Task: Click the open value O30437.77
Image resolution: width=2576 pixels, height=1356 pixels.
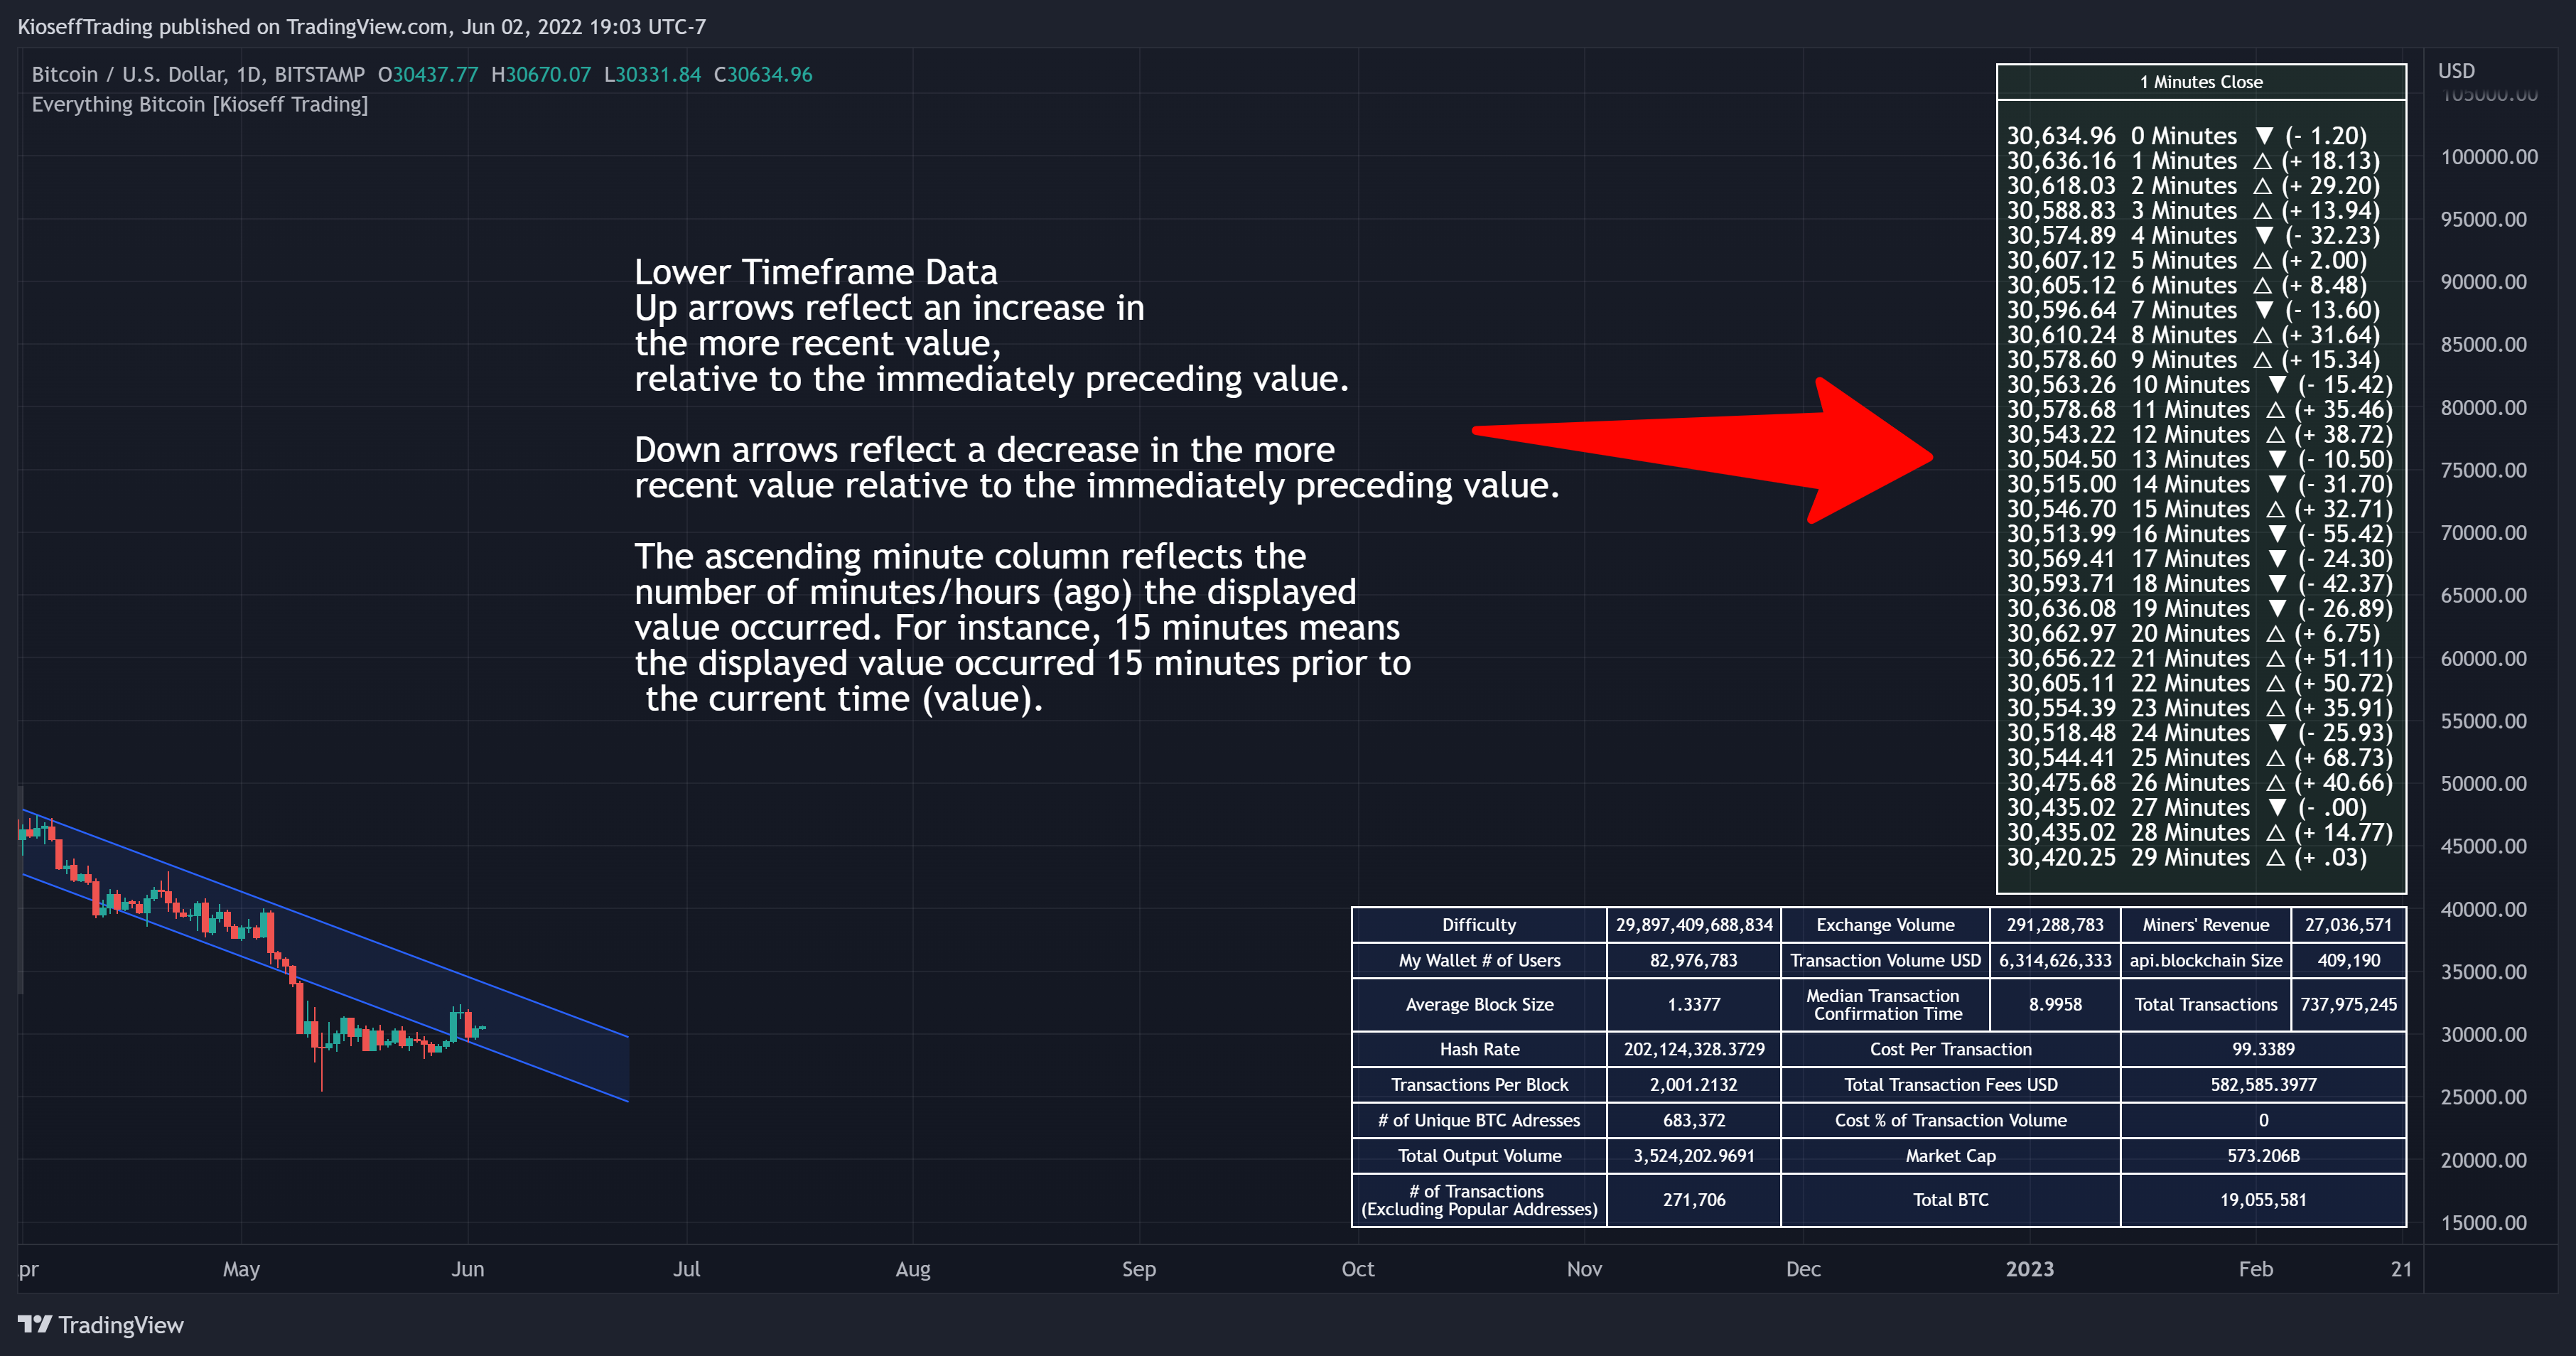Action: (x=428, y=74)
